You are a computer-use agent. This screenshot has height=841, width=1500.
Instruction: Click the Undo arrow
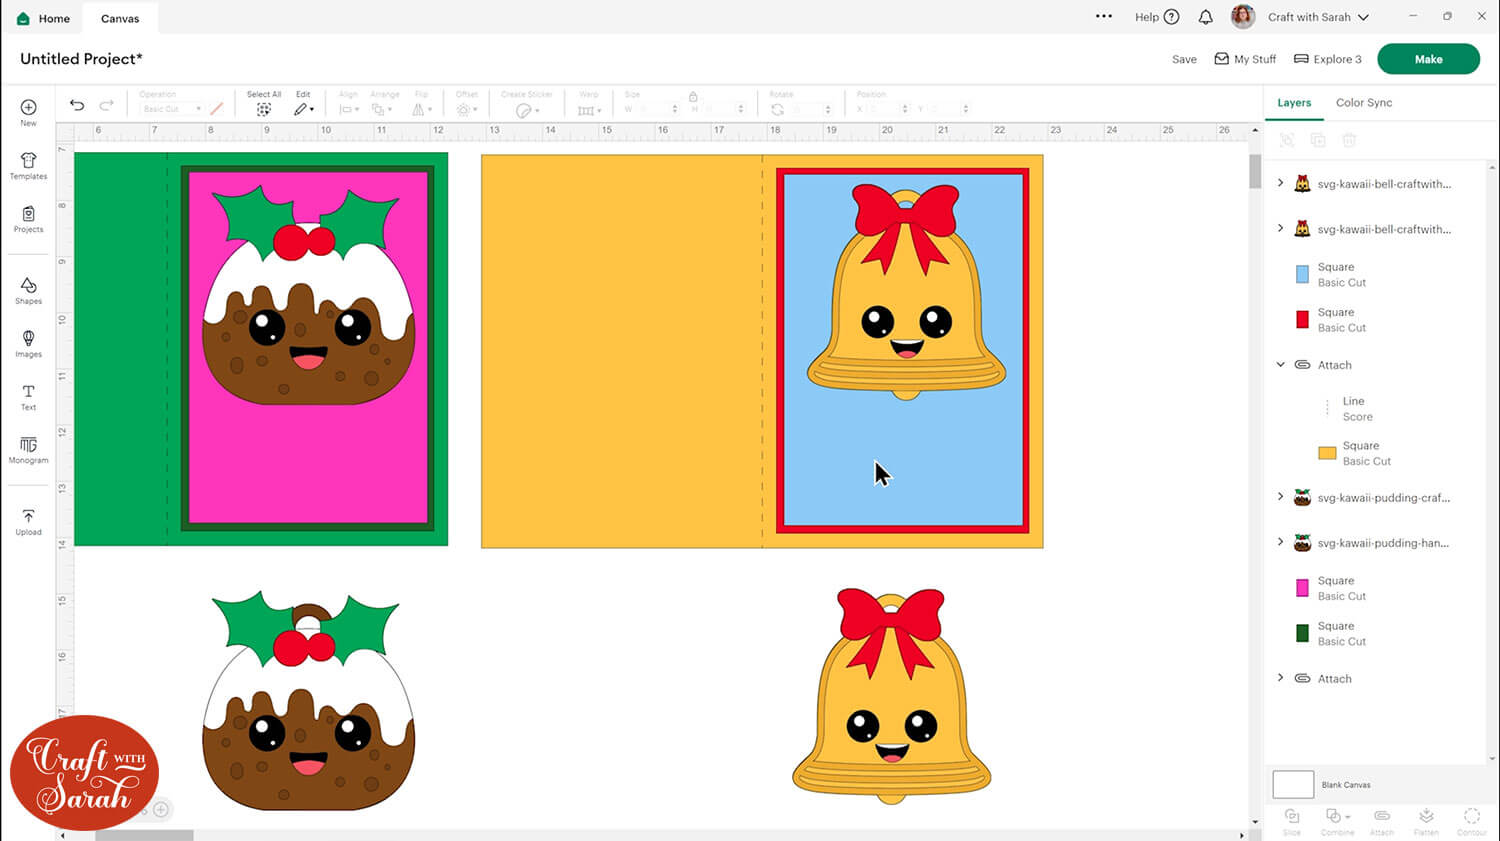point(77,105)
